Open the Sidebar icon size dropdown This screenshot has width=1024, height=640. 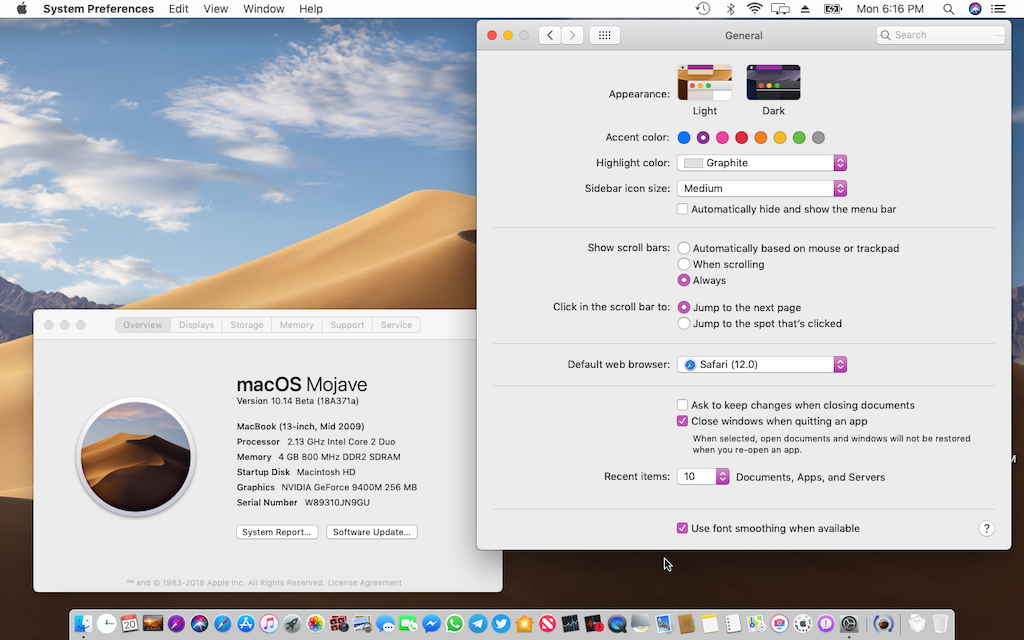click(x=762, y=188)
